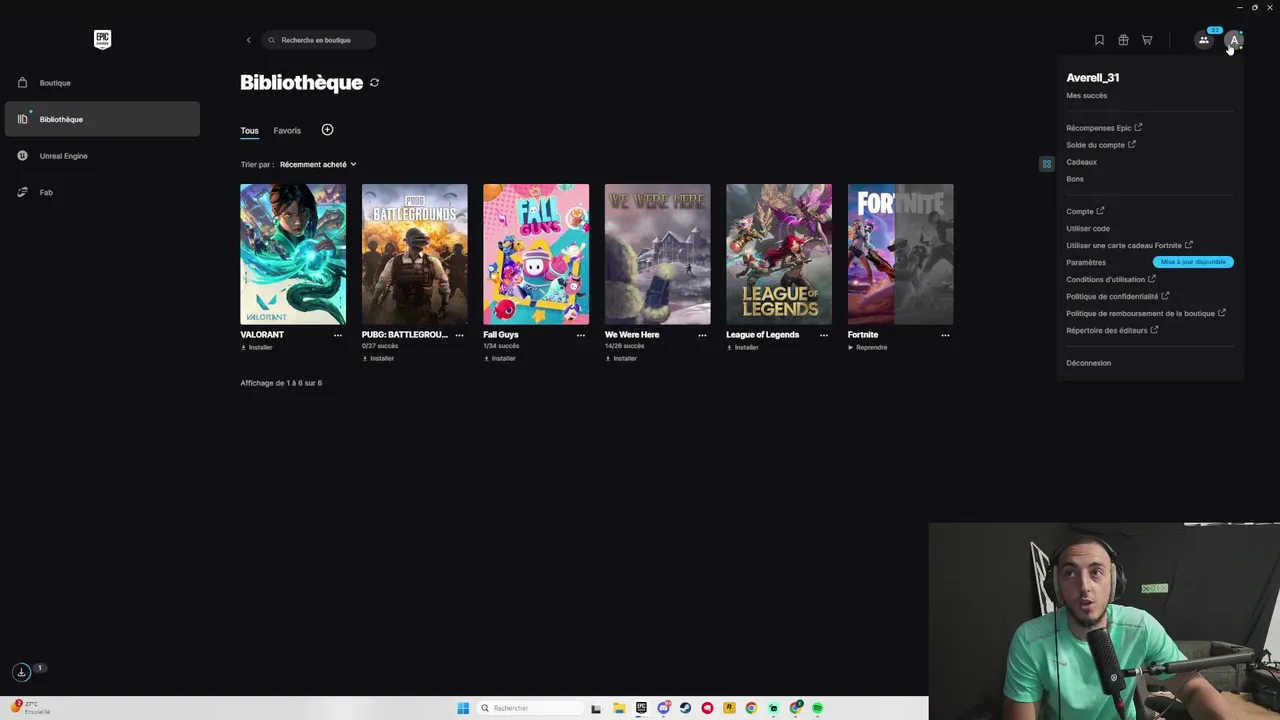Viewport: 1280px width, 720px height.
Task: Open Paramètres in account menu
Action: 1086,262
